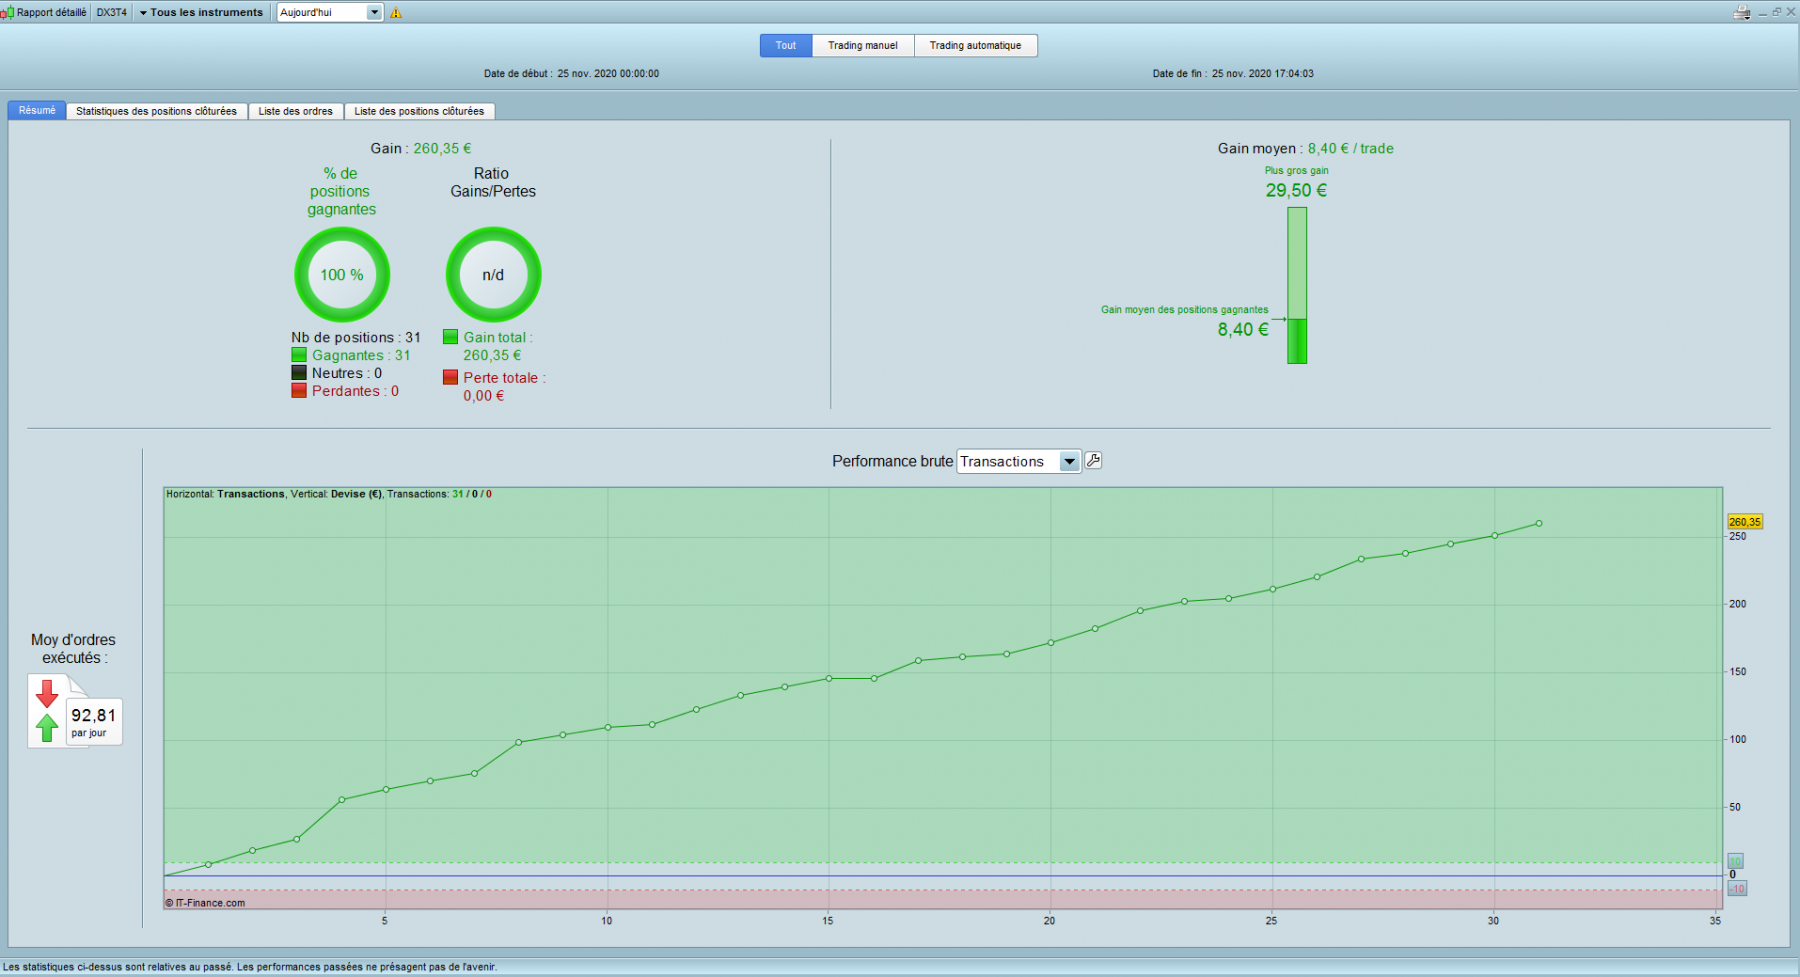Image resolution: width=1800 pixels, height=977 pixels.
Task: Click the green Gagnantes legend square
Action: click(299, 355)
